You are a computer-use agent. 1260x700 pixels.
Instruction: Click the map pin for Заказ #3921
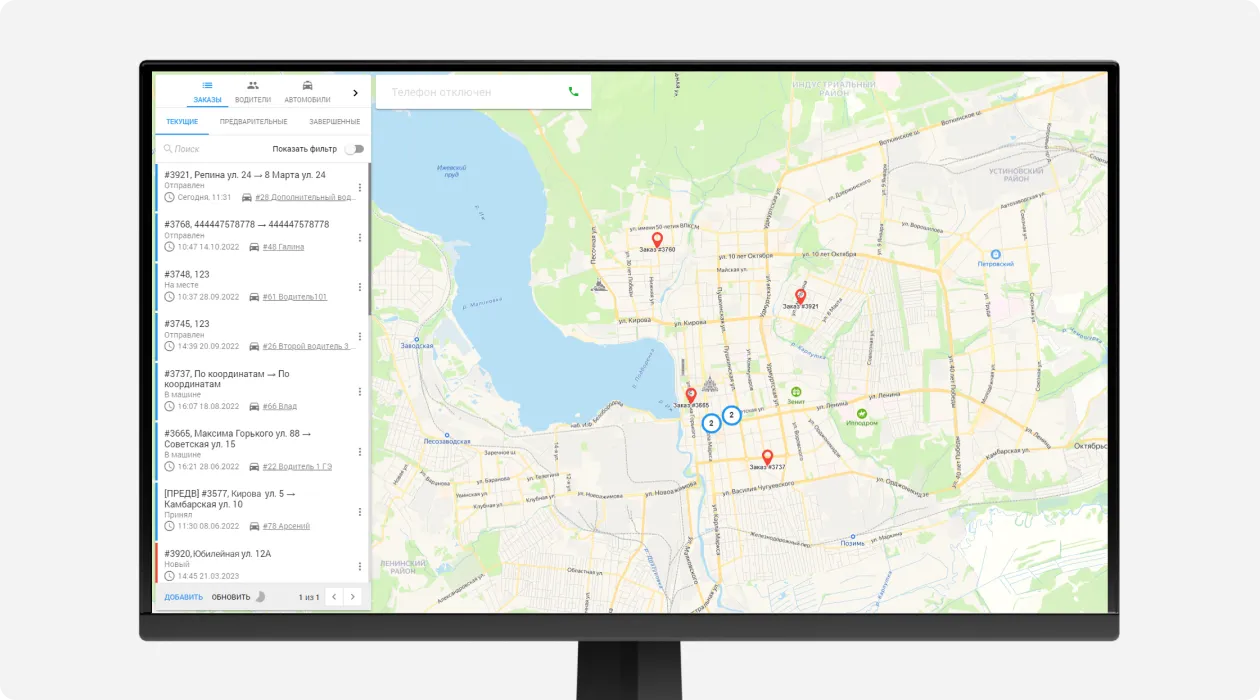coord(800,296)
